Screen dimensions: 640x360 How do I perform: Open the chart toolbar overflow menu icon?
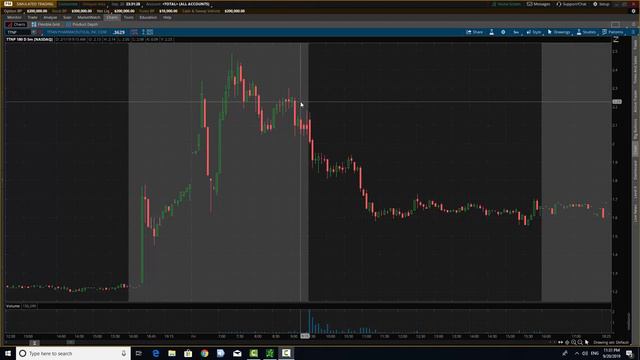pyautogui.click(x=633, y=32)
